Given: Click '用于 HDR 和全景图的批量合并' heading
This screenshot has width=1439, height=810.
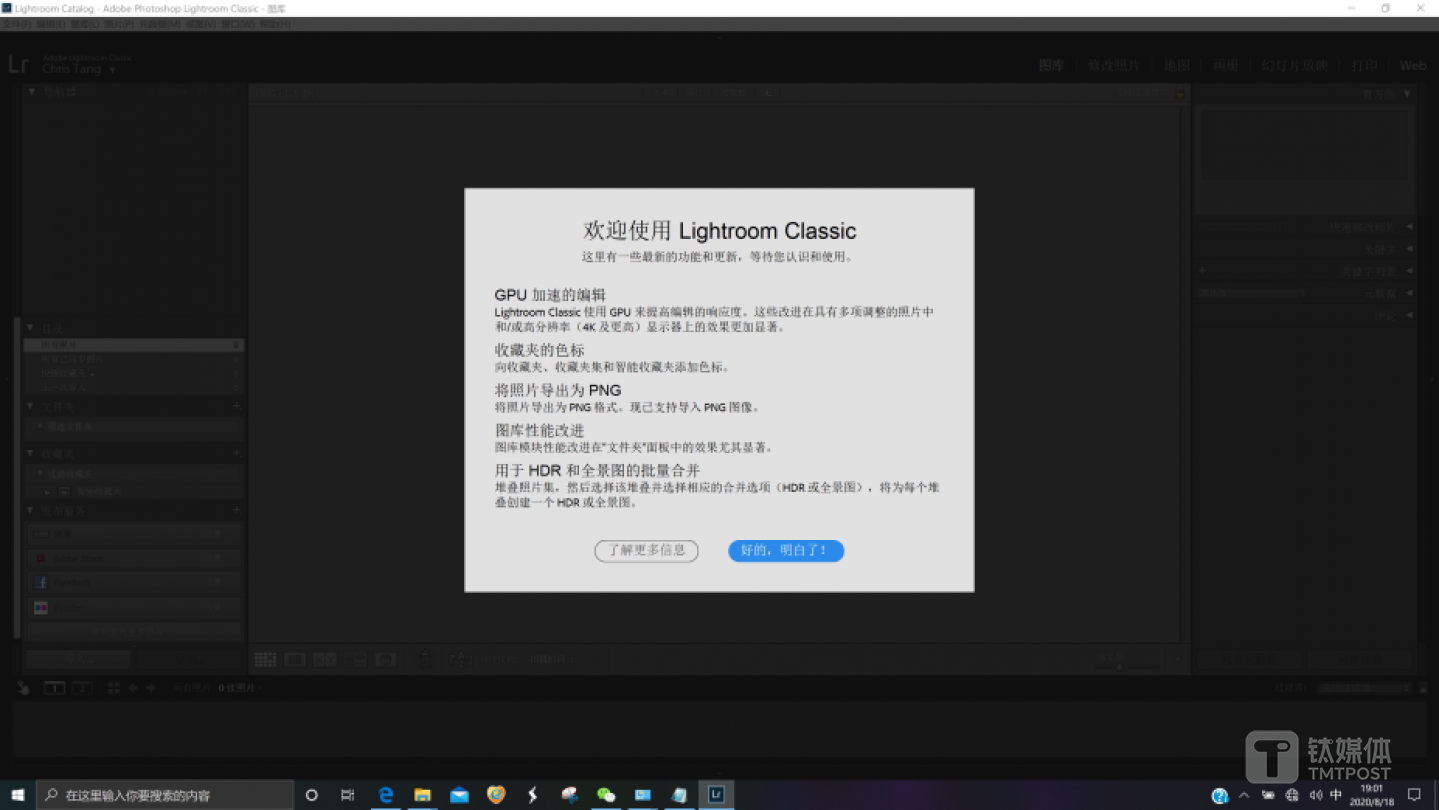Looking at the screenshot, I should point(597,470).
